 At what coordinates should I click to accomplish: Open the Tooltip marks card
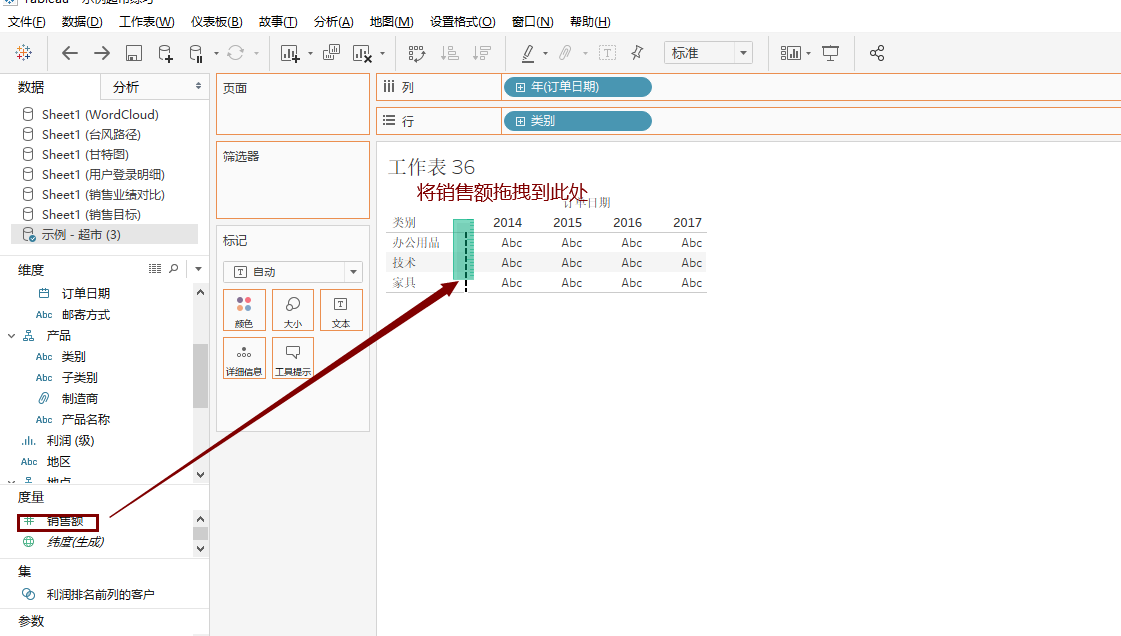(292, 358)
